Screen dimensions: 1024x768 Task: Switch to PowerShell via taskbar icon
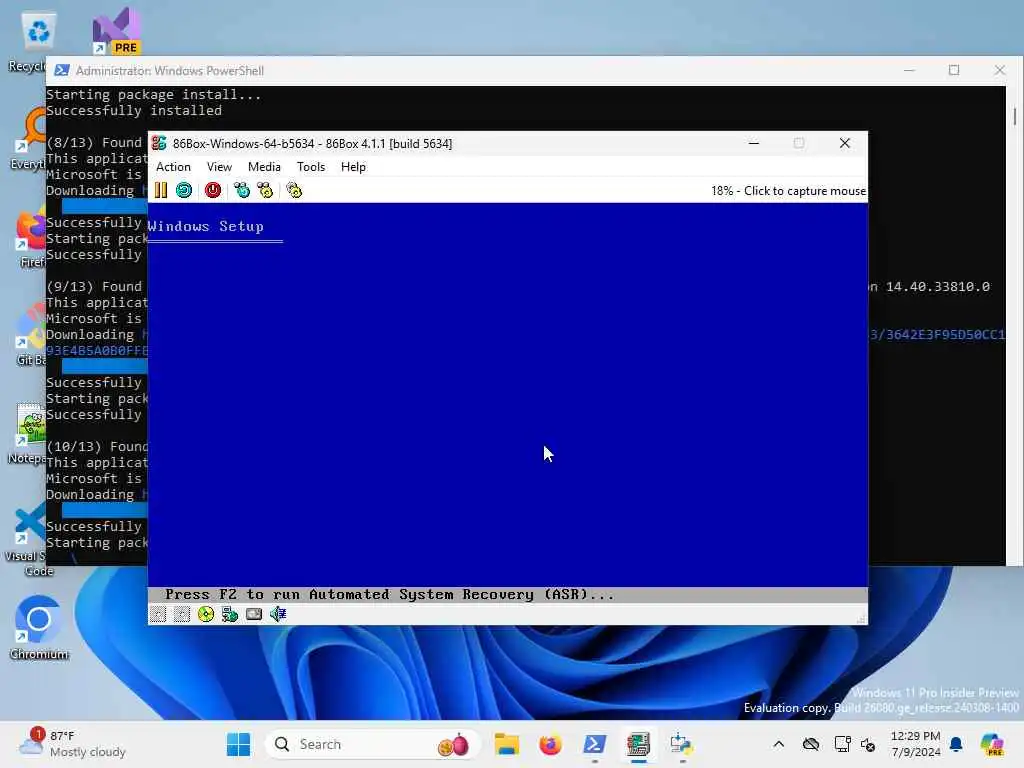point(594,744)
